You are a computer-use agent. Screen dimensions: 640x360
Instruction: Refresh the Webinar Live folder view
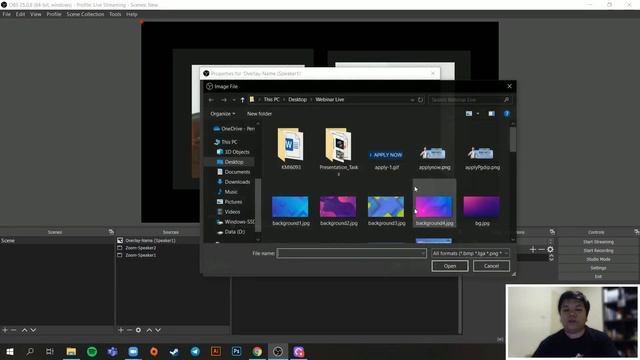click(420, 100)
